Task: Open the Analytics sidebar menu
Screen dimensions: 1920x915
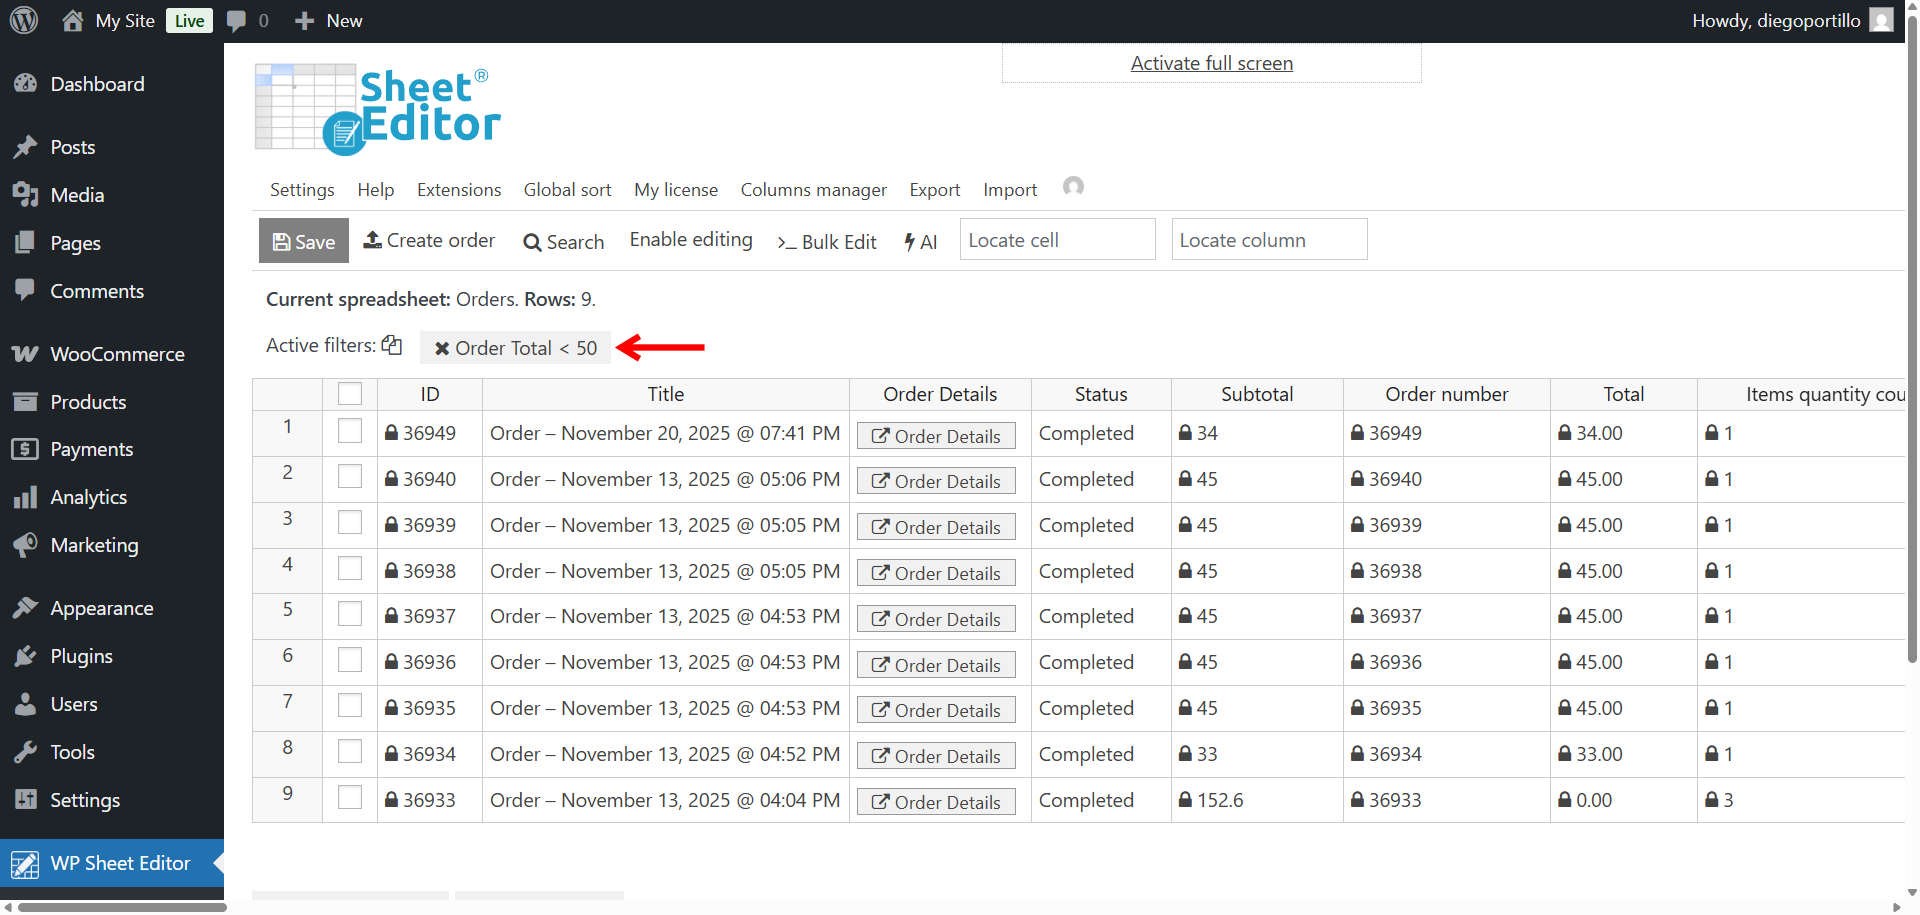Action: [x=88, y=497]
